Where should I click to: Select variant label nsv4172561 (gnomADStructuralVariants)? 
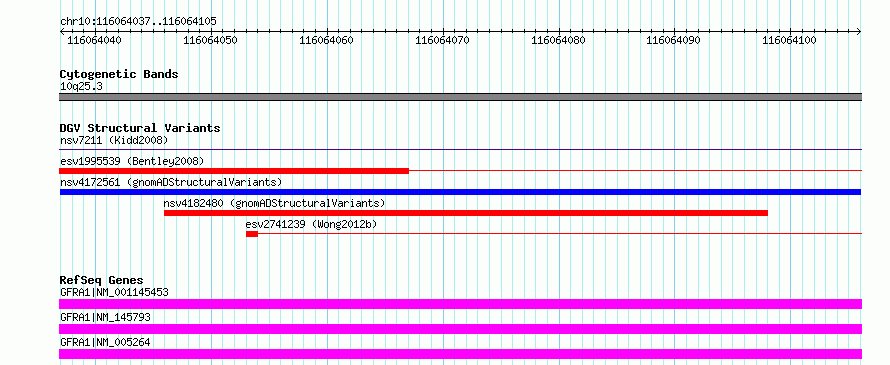pyautogui.click(x=171, y=182)
